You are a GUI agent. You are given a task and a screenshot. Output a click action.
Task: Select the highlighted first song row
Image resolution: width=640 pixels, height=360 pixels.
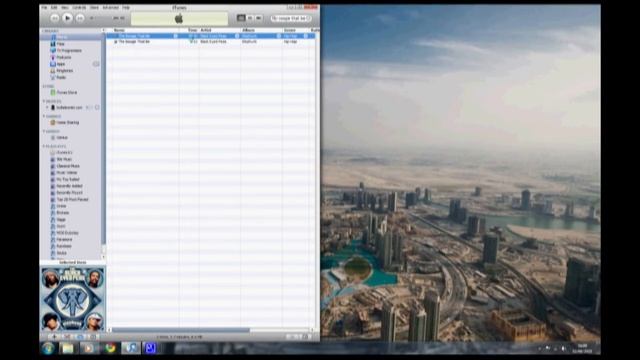tap(211, 36)
